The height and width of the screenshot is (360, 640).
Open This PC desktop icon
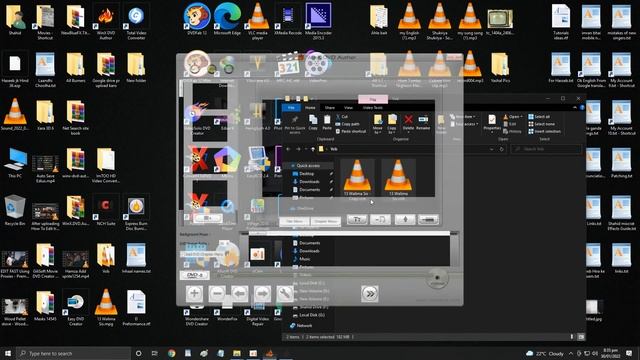15,163
